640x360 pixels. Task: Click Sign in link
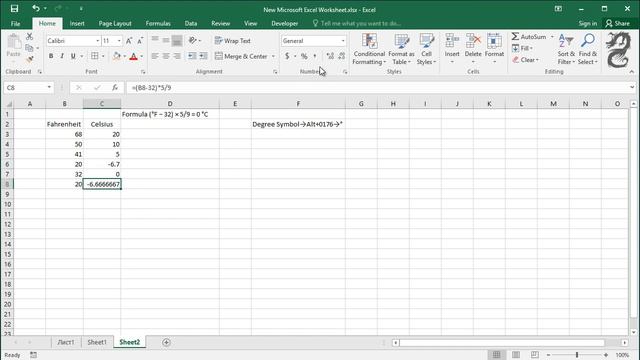point(587,23)
